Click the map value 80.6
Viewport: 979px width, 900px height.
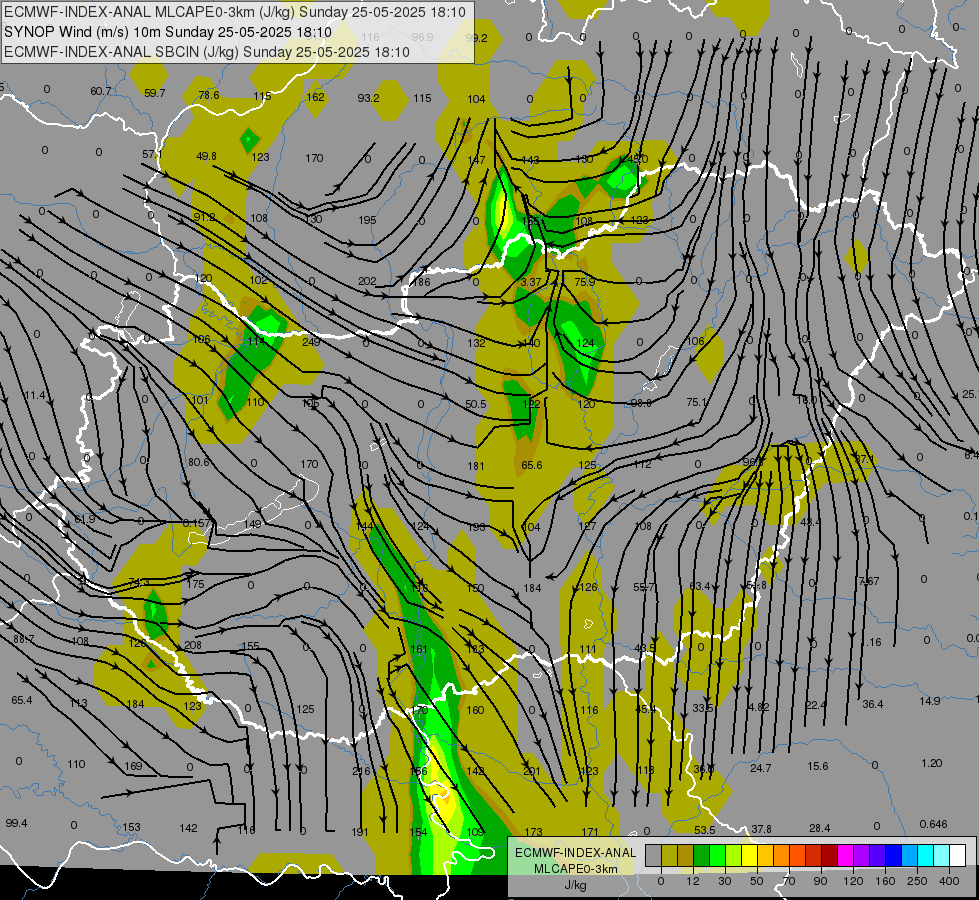(x=199, y=462)
